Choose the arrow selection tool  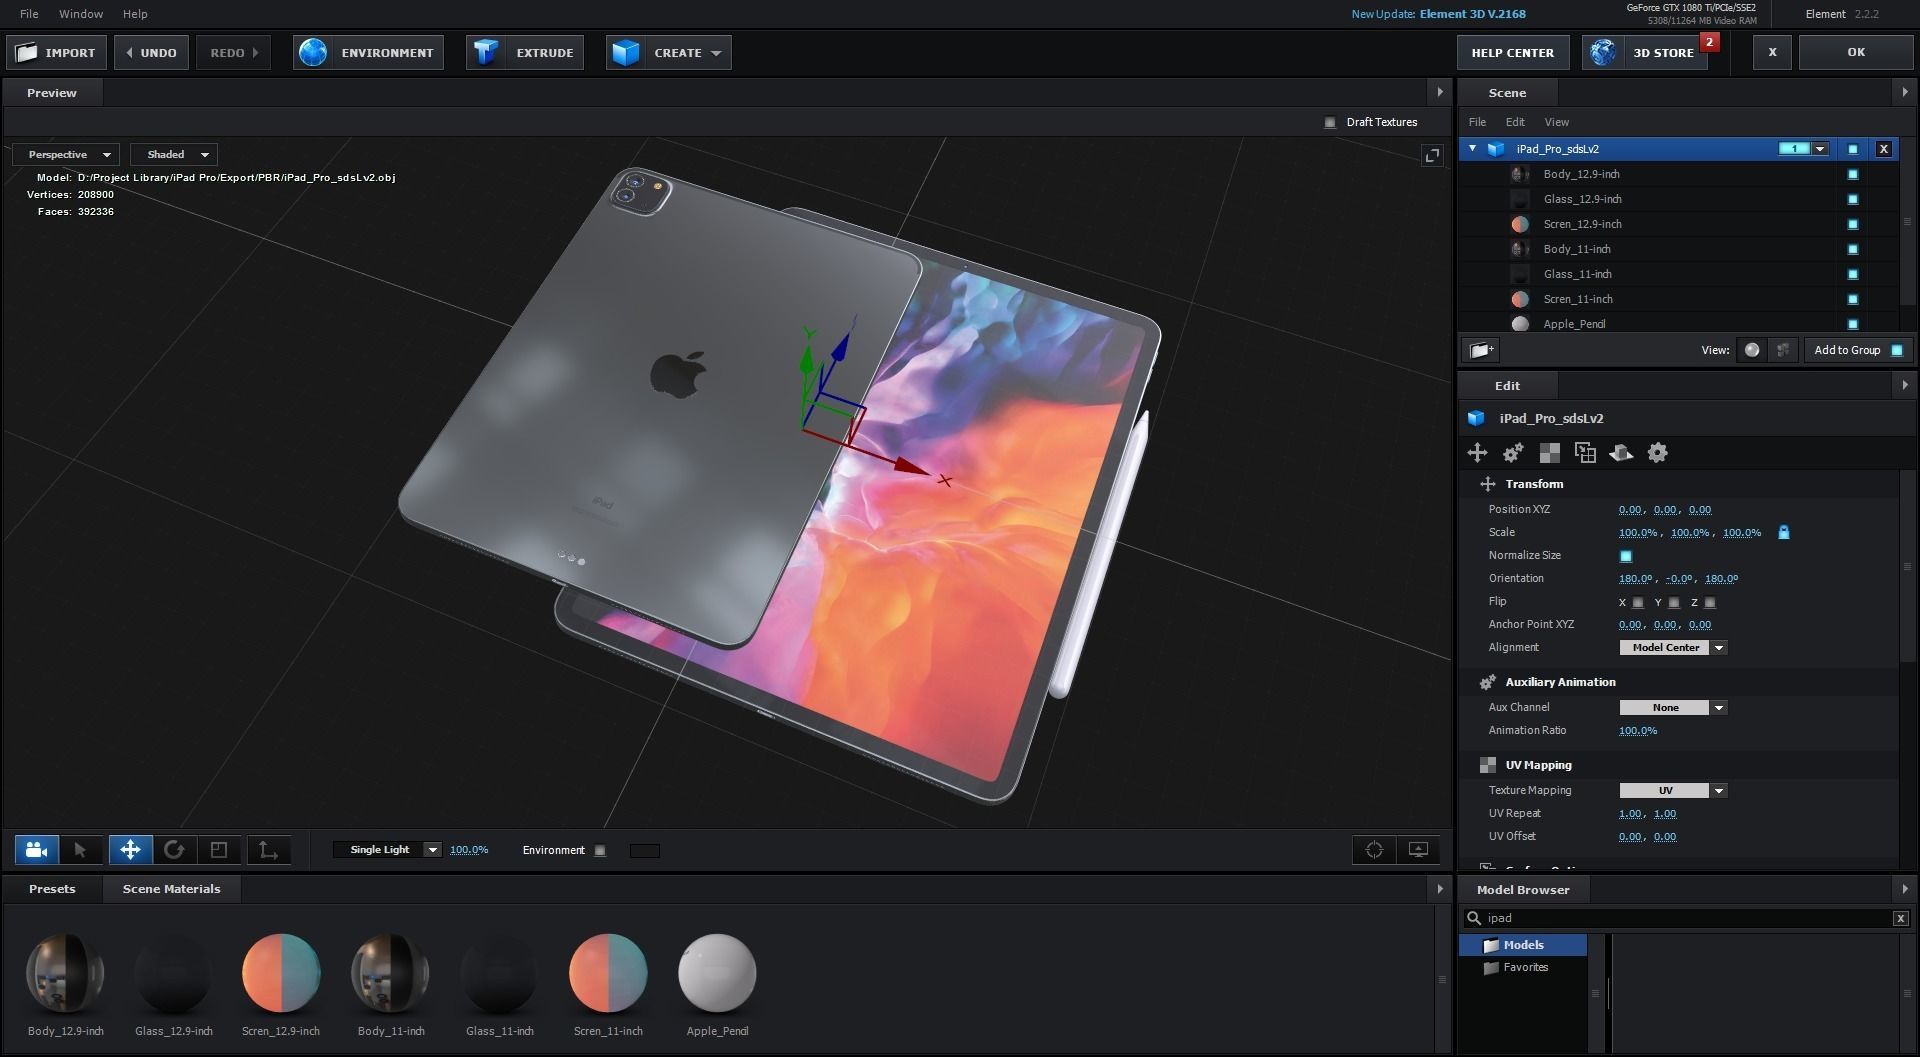(x=81, y=850)
